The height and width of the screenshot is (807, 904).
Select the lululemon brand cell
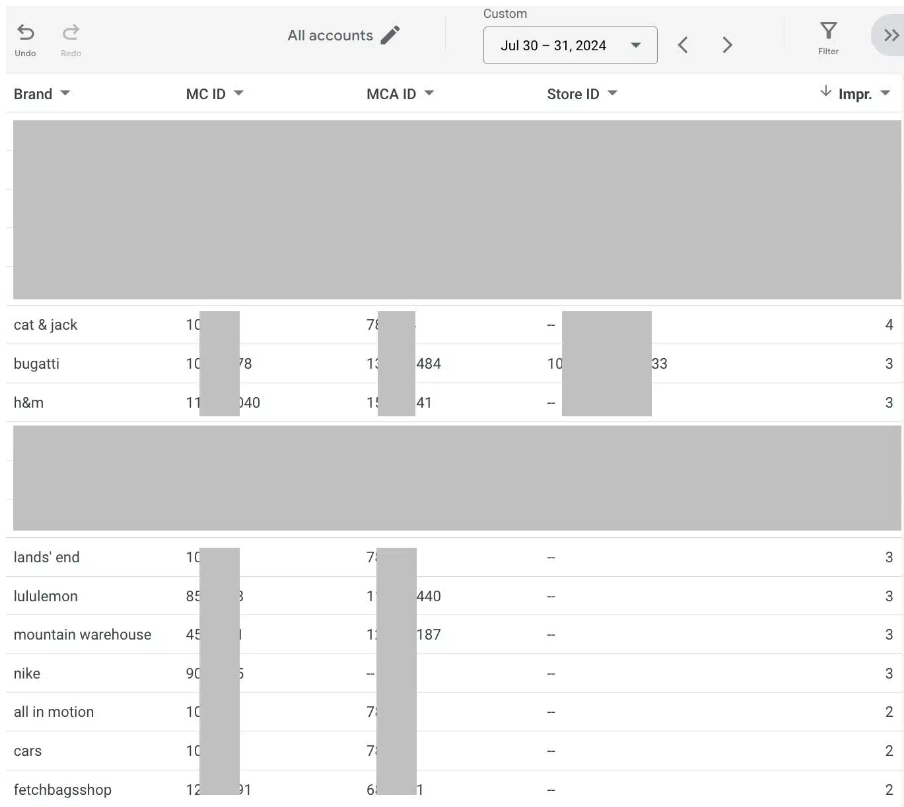coord(45,596)
